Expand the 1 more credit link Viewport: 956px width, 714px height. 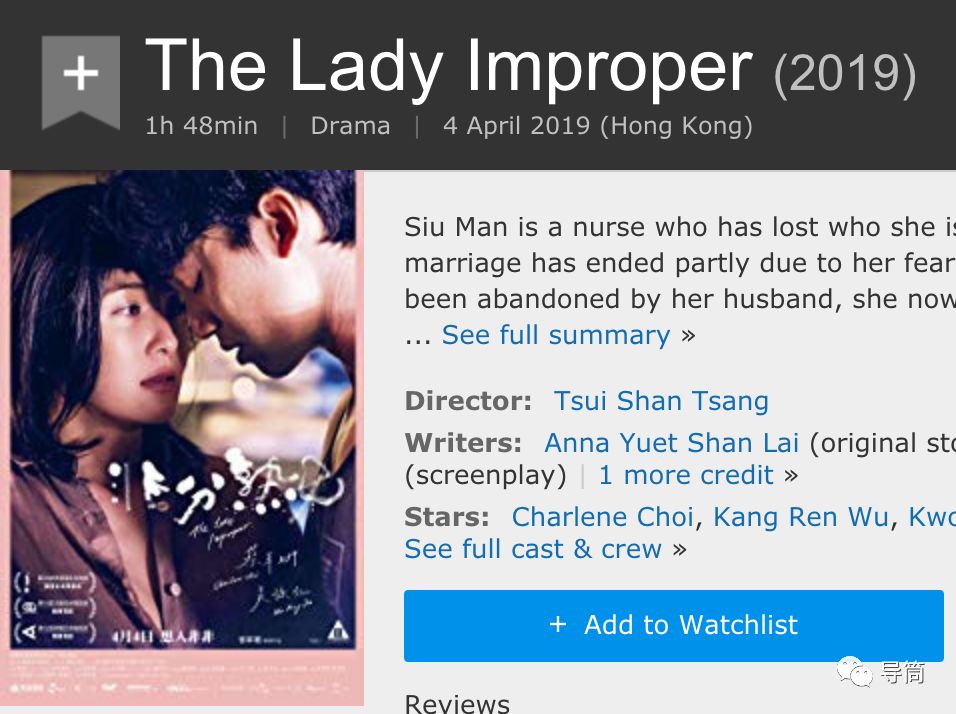pos(686,475)
